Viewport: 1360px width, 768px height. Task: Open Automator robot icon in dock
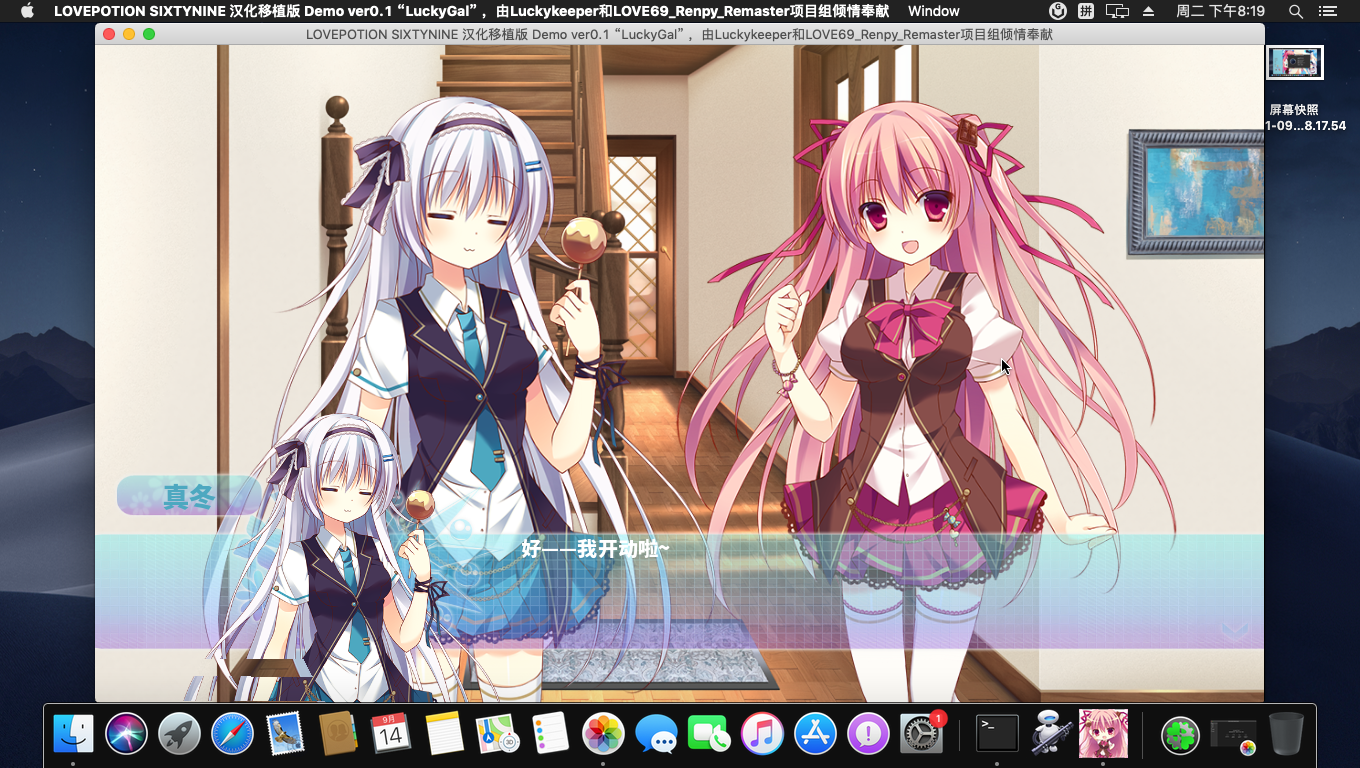[x=1050, y=734]
